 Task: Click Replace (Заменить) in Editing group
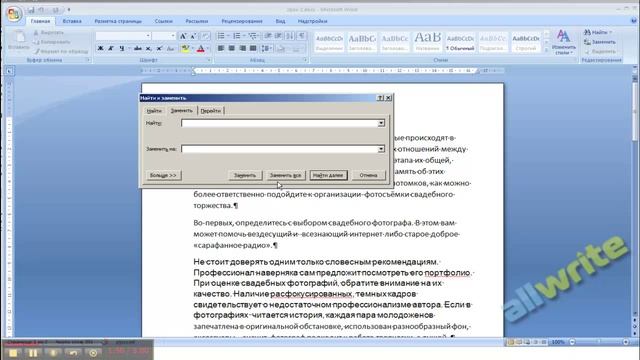(x=600, y=42)
